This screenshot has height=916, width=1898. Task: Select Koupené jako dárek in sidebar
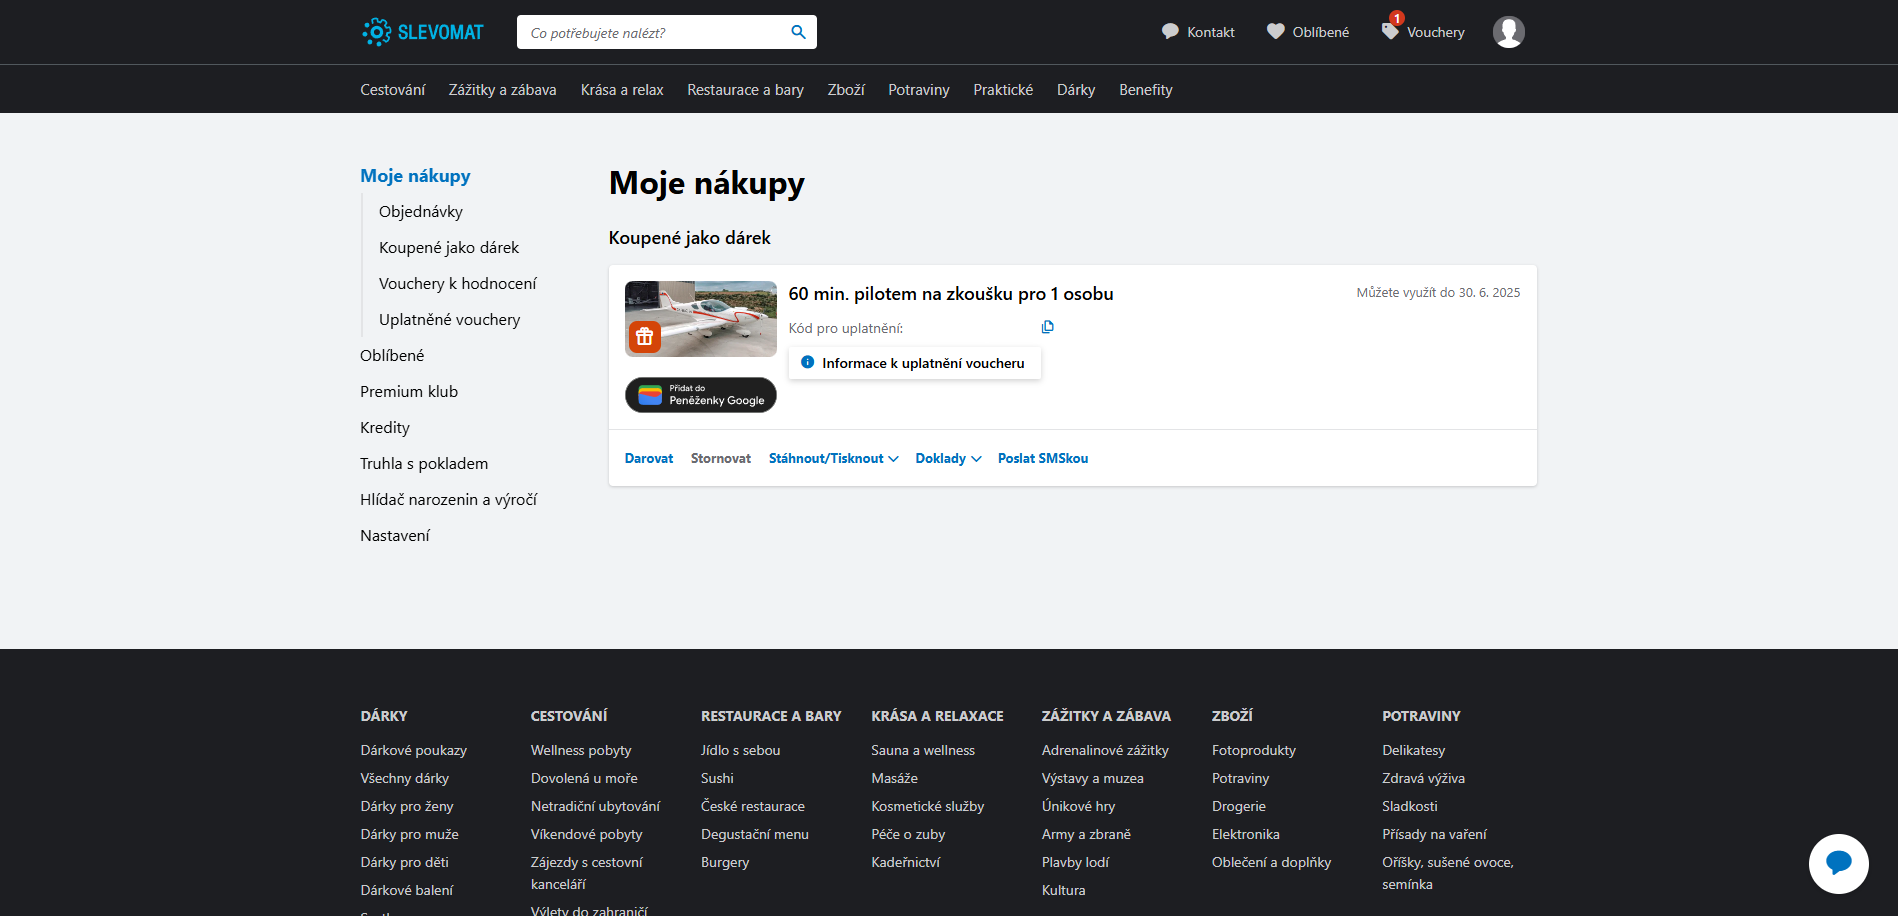pos(449,248)
